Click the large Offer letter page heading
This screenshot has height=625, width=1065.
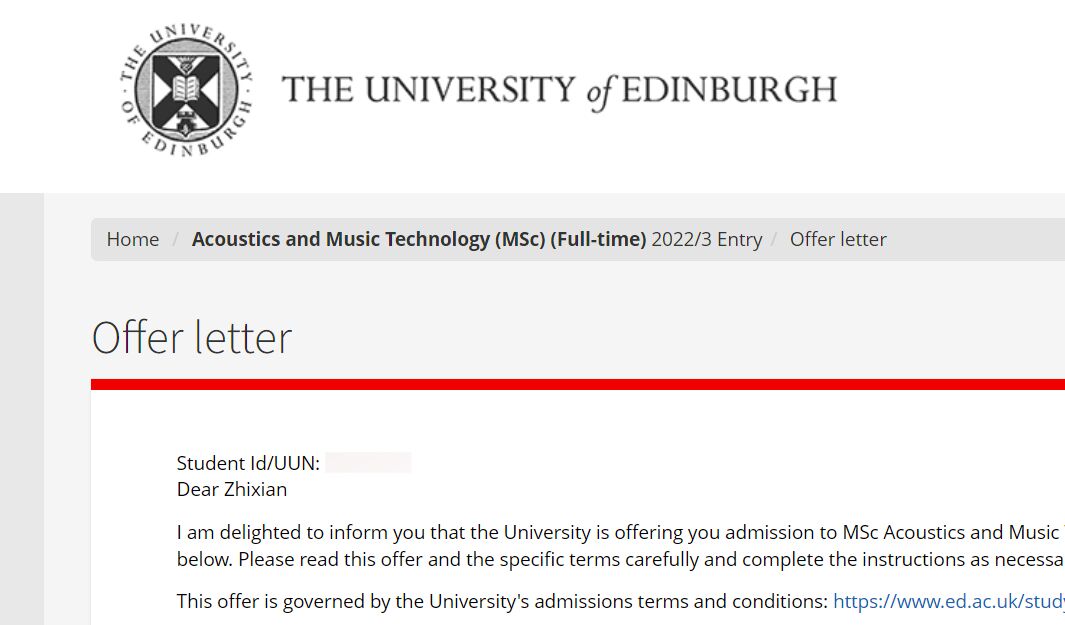(x=192, y=338)
